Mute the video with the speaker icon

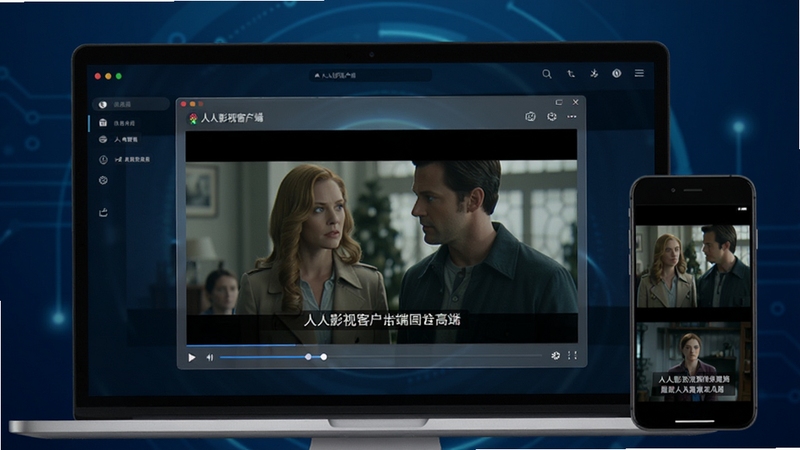click(x=210, y=358)
